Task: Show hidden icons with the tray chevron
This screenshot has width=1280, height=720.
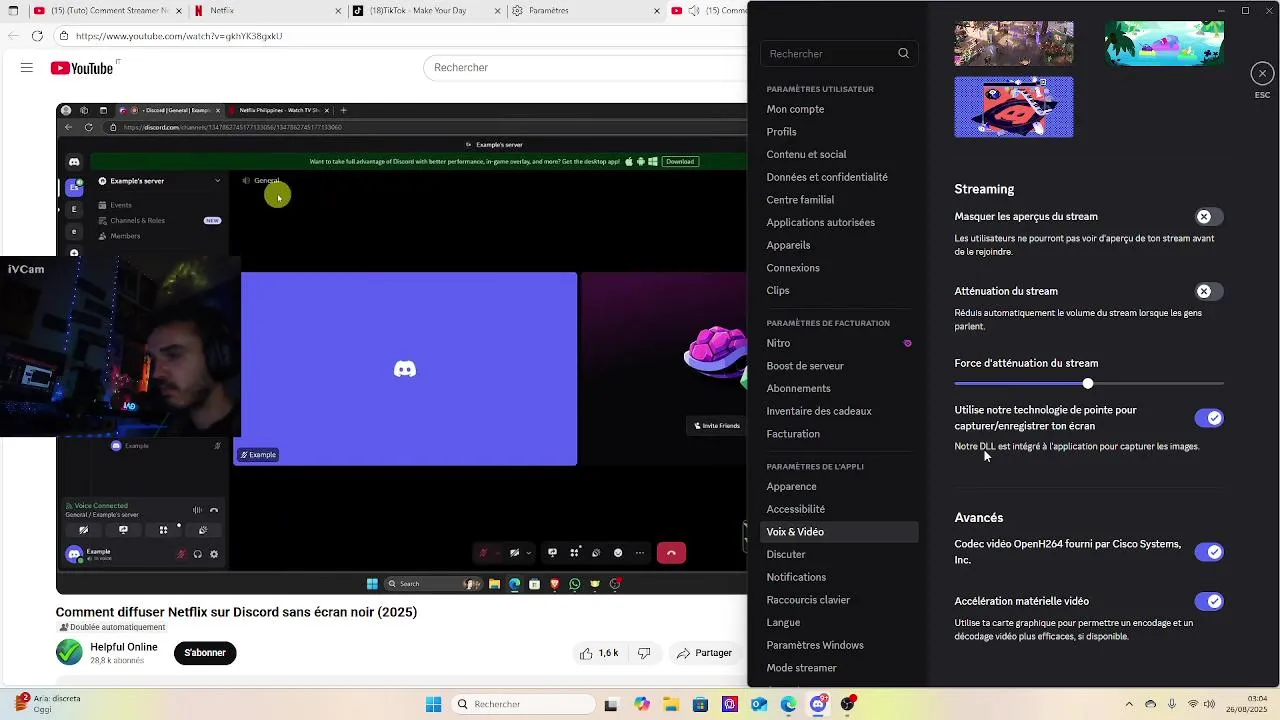Action: [1129, 704]
